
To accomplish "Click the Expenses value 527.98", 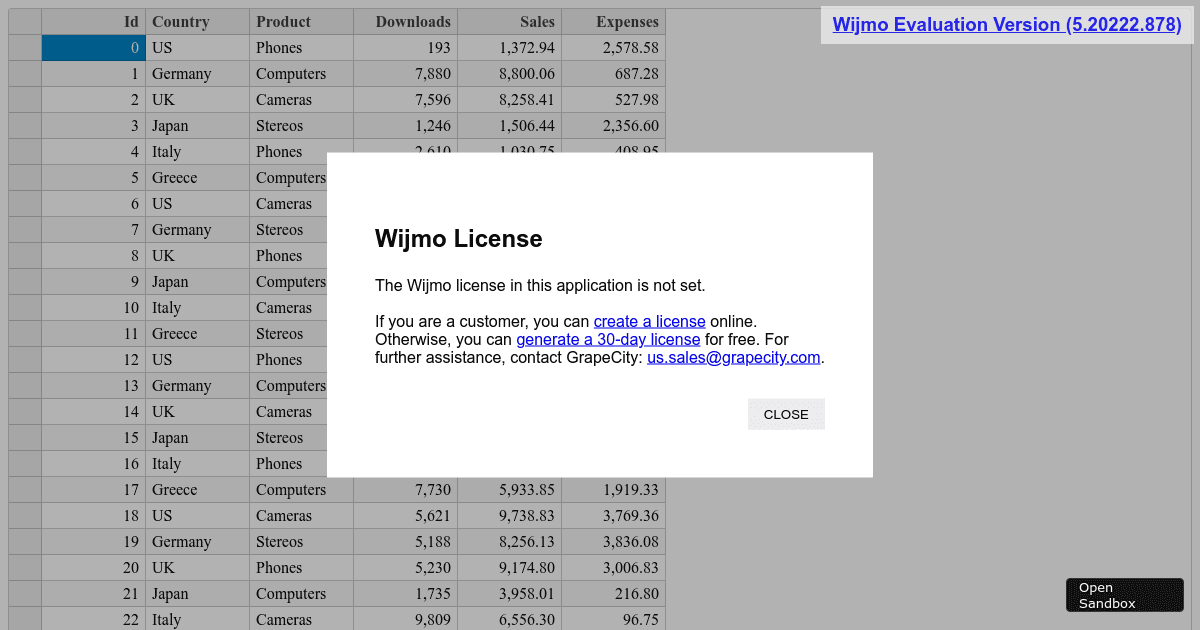I will coord(614,100).
